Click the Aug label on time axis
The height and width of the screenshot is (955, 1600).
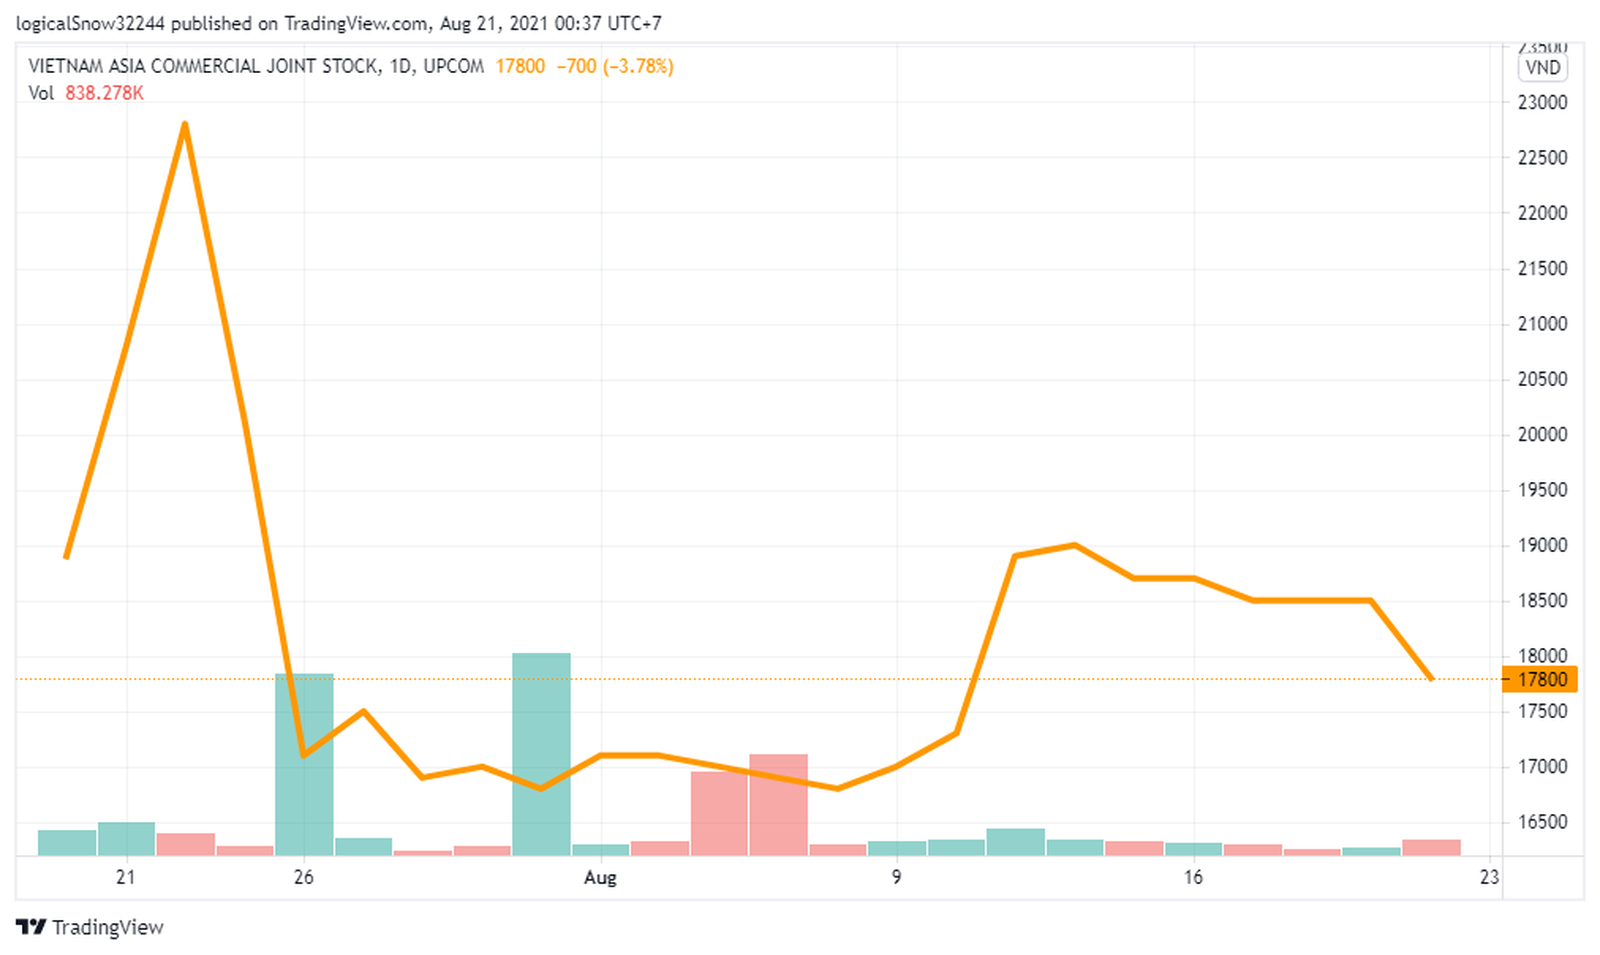point(600,877)
